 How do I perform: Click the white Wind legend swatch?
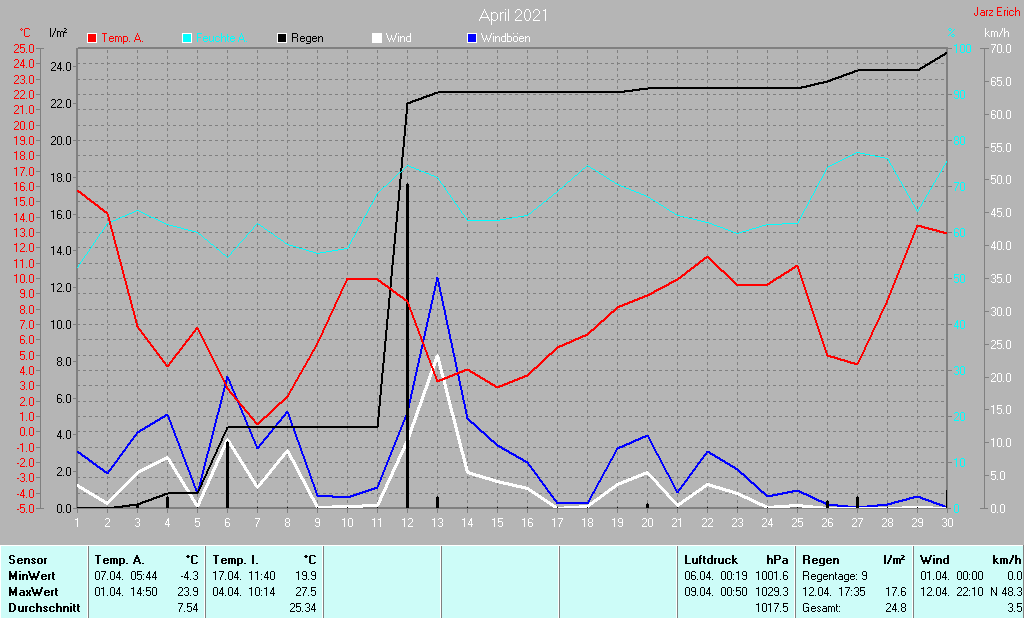(x=377, y=38)
